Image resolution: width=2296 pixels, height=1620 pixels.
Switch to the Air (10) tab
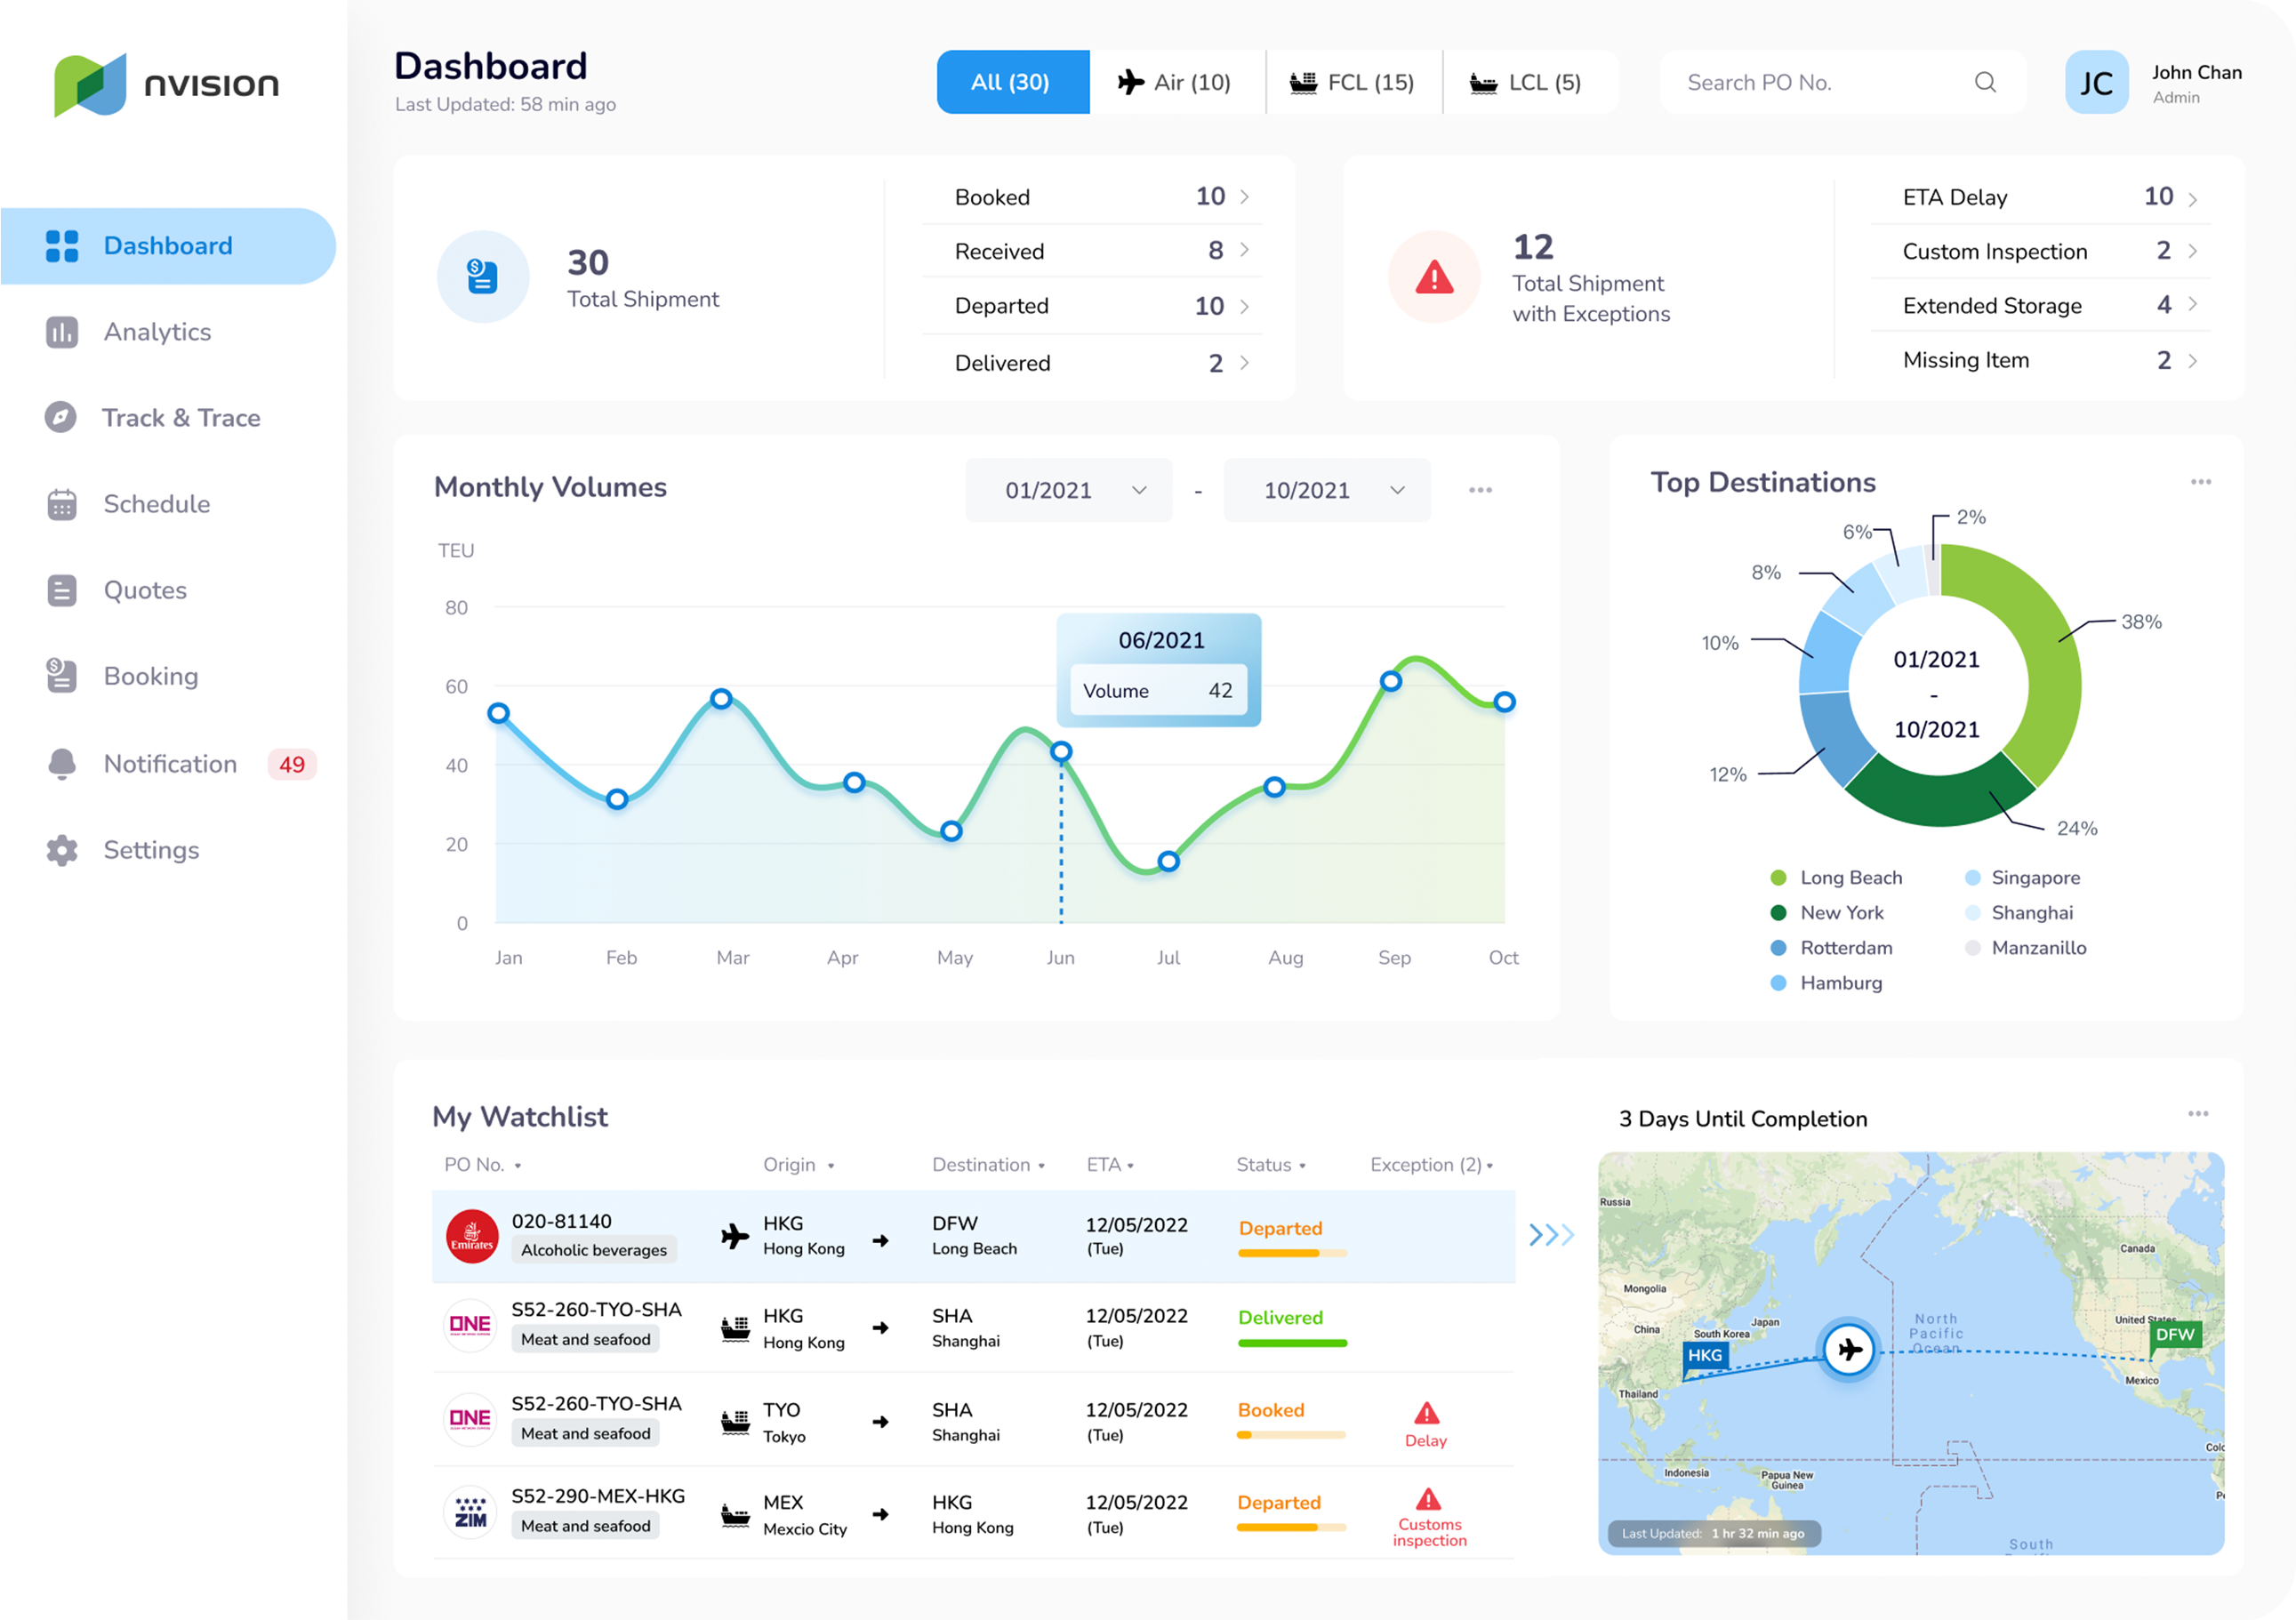1176,82
